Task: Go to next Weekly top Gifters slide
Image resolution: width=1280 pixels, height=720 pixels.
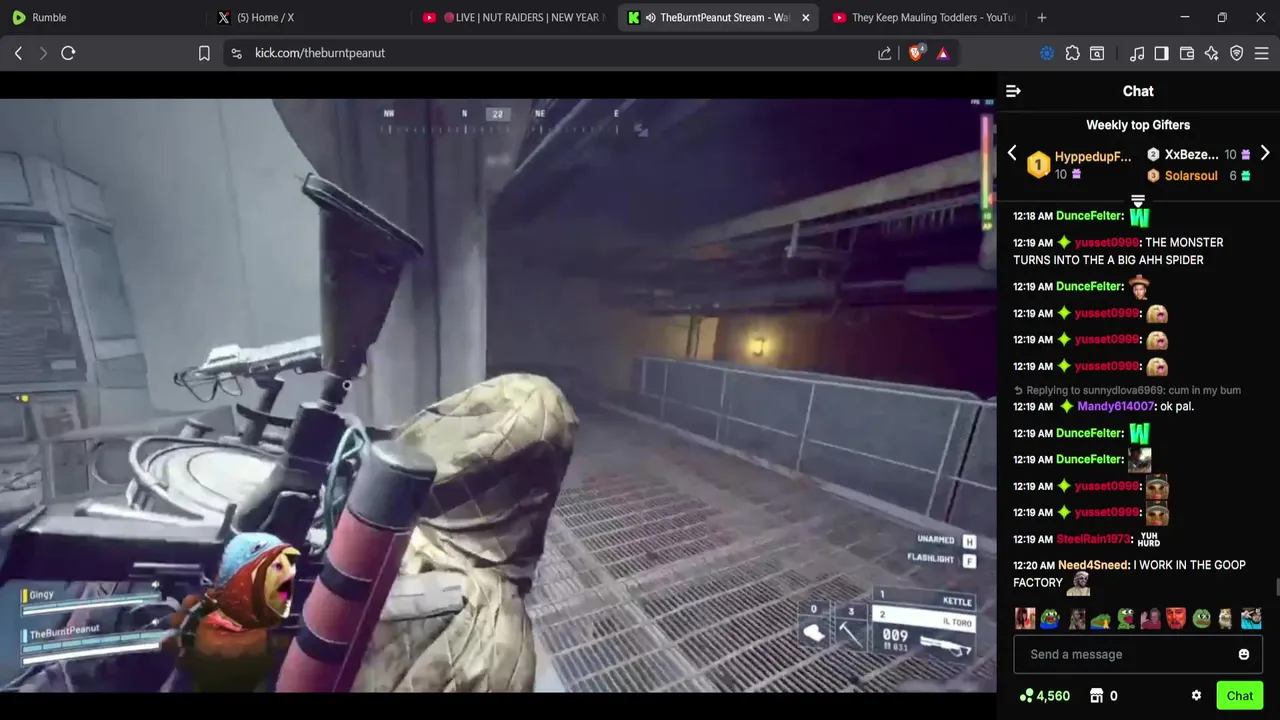Action: click(1265, 153)
